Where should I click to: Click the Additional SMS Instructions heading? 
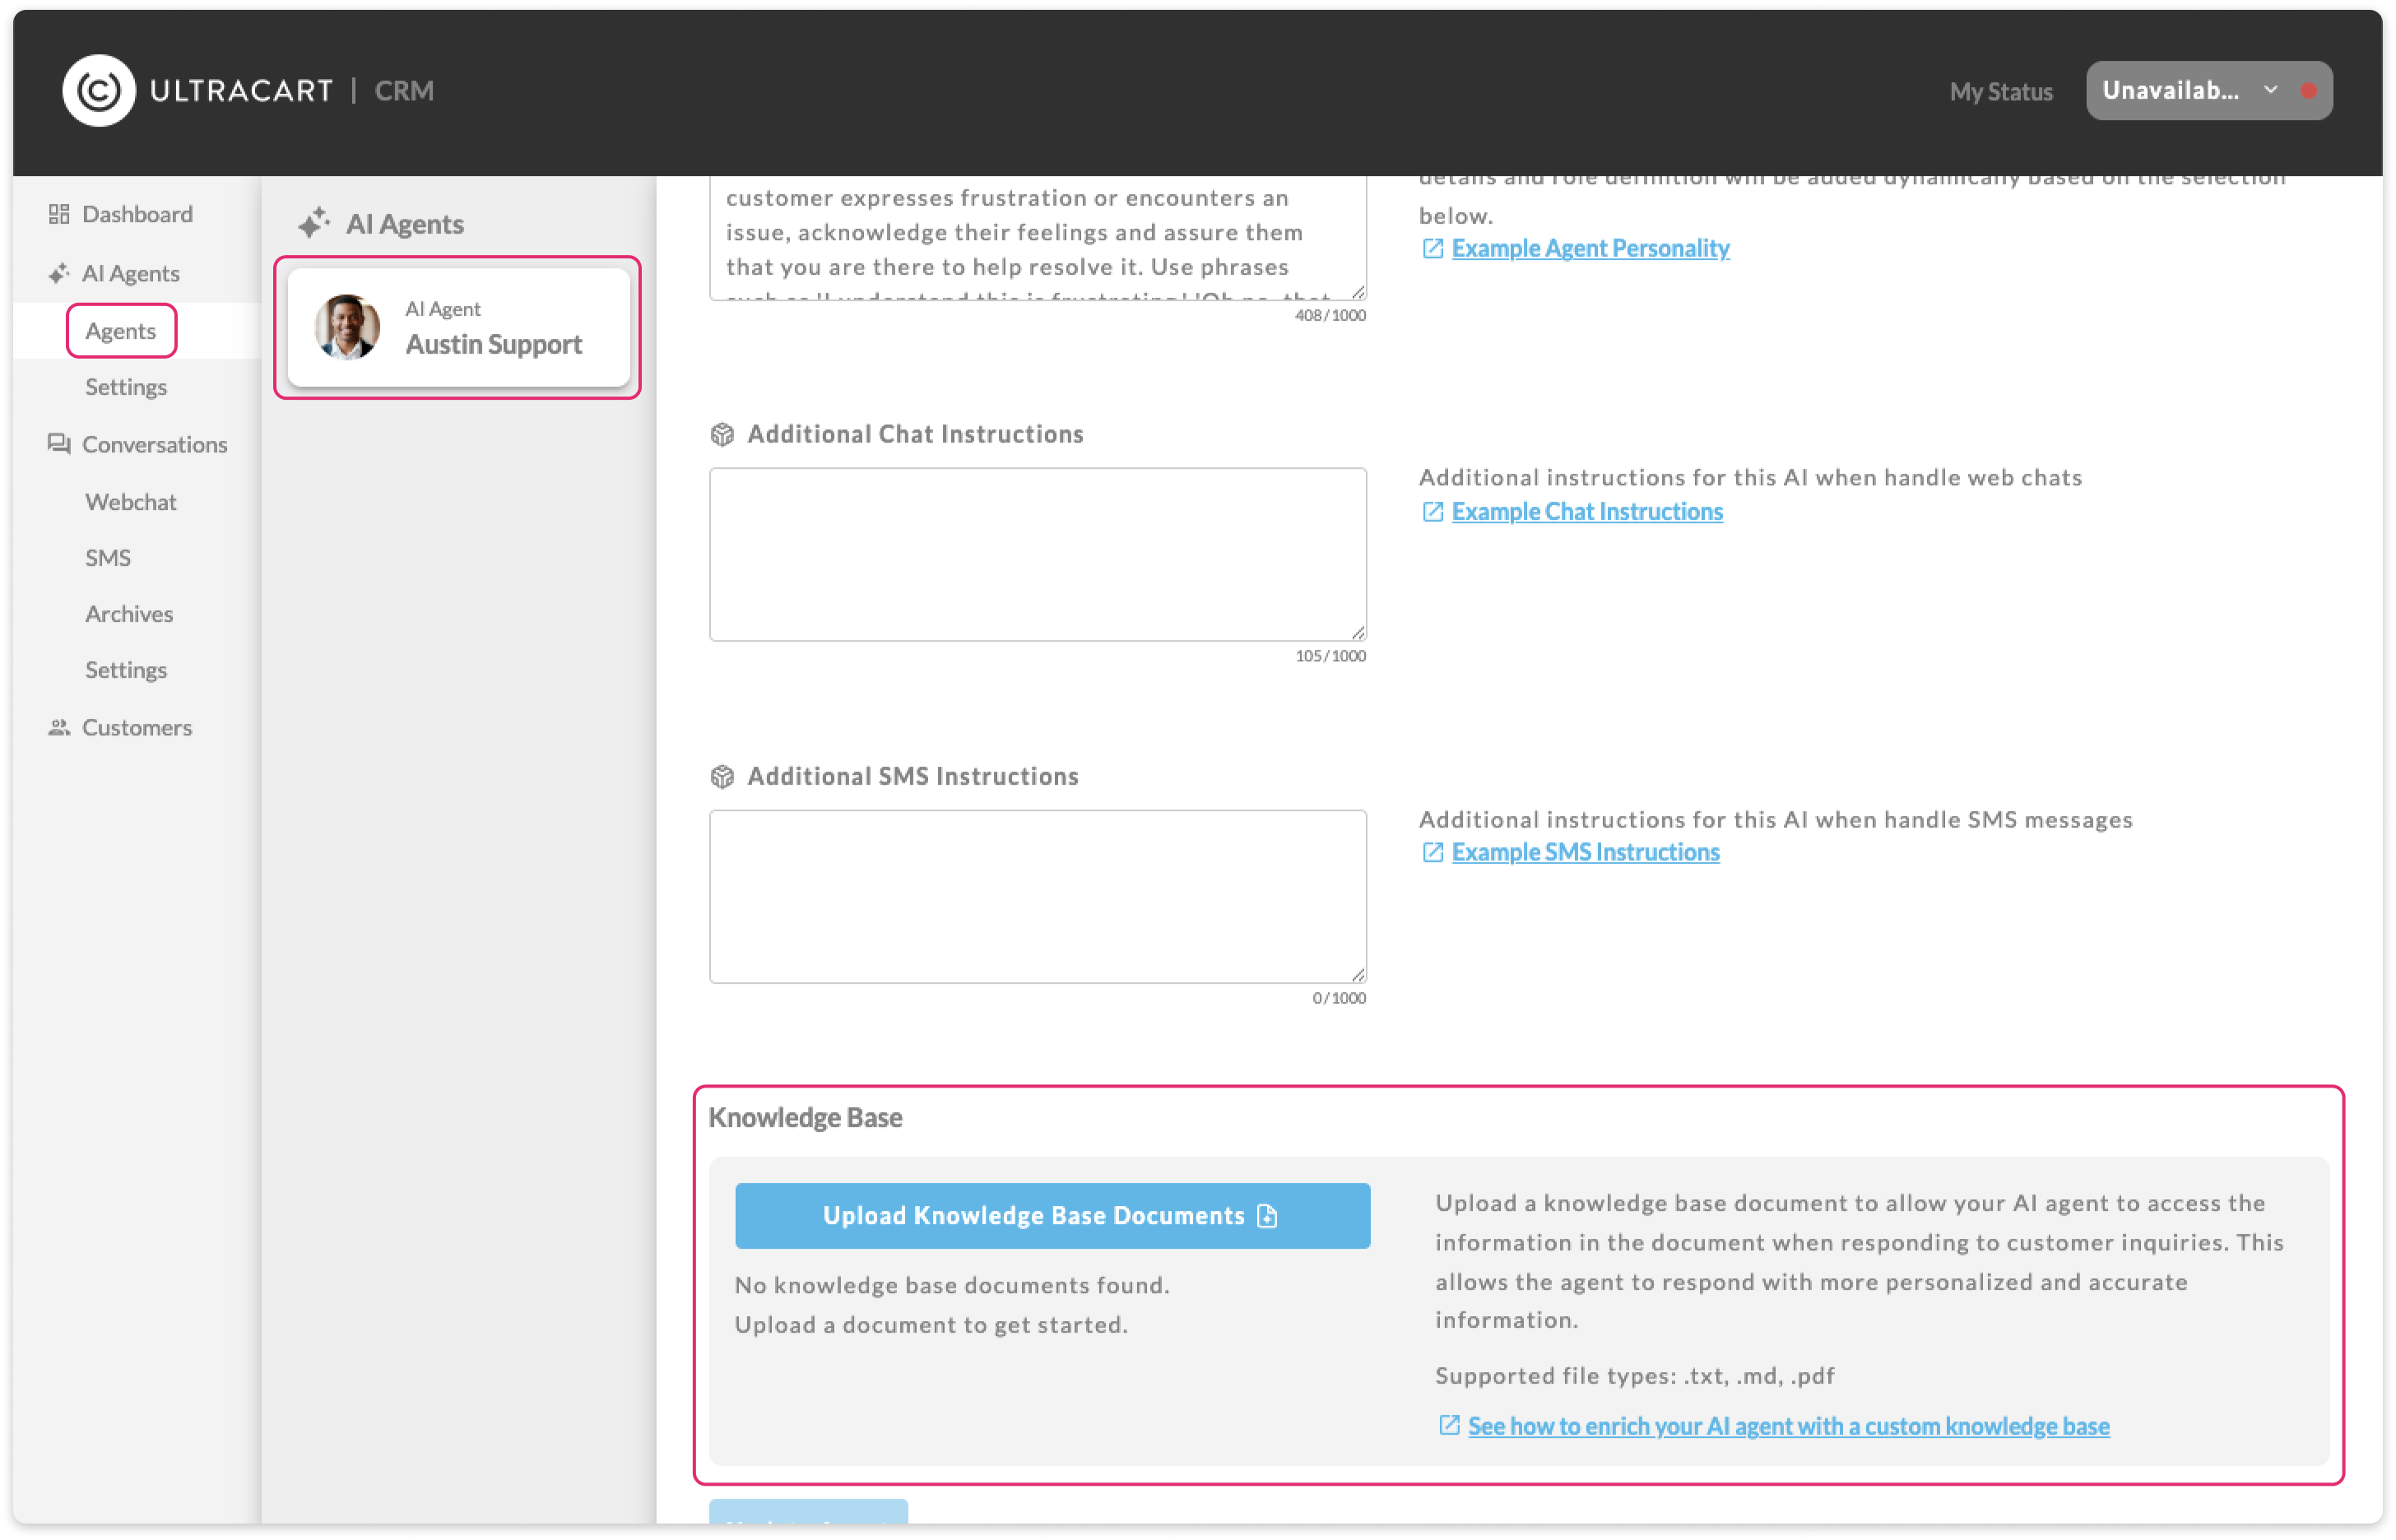tap(913, 777)
